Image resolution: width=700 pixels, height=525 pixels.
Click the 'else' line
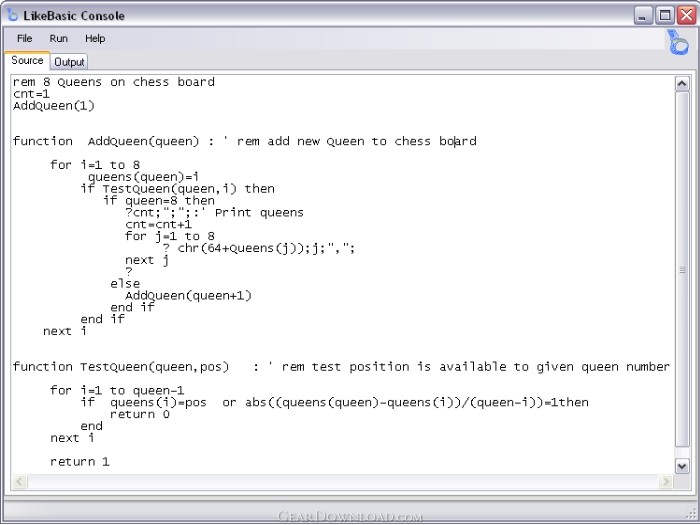125,284
